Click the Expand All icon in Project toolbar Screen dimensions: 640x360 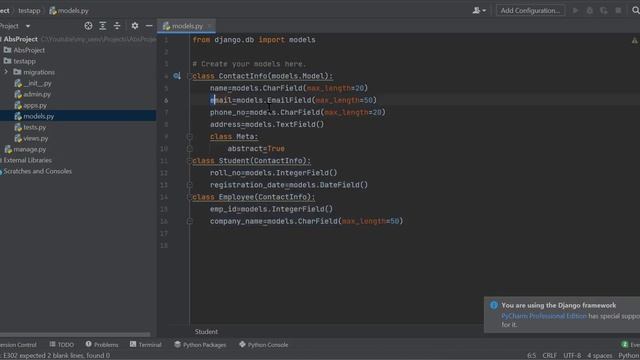tap(102, 26)
